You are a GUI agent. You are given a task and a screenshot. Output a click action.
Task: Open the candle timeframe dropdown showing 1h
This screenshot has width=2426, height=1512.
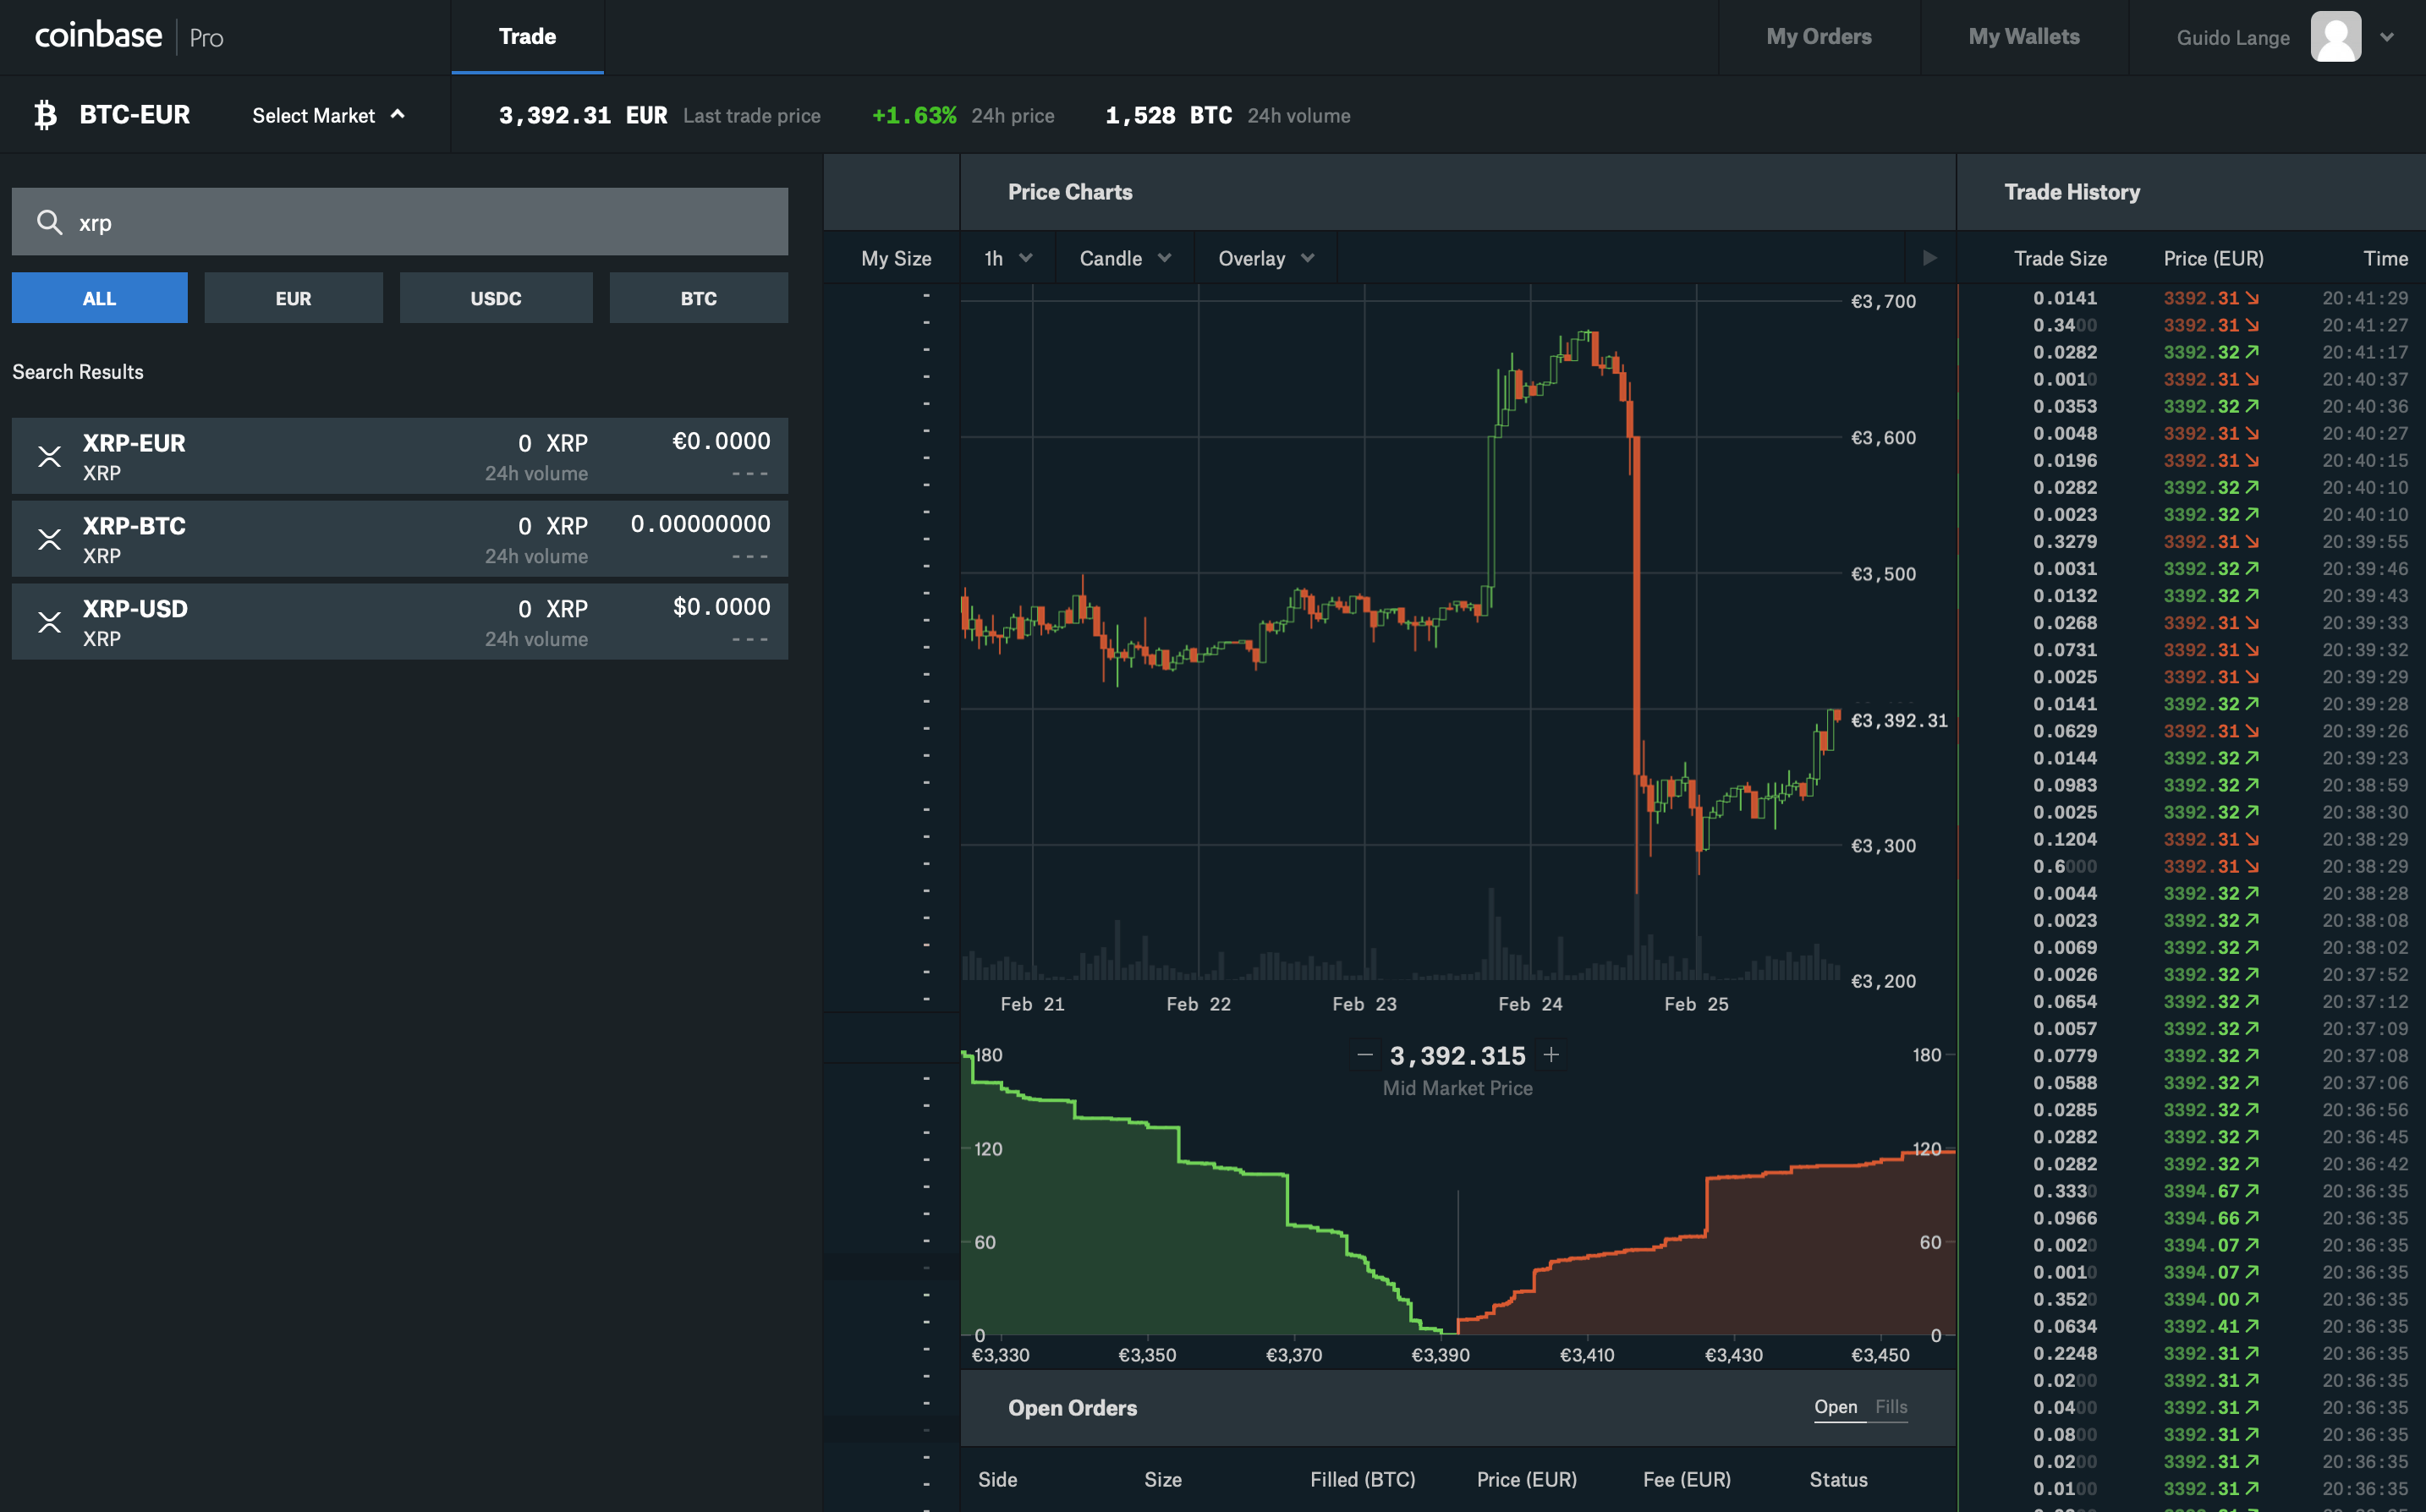[x=1006, y=257]
